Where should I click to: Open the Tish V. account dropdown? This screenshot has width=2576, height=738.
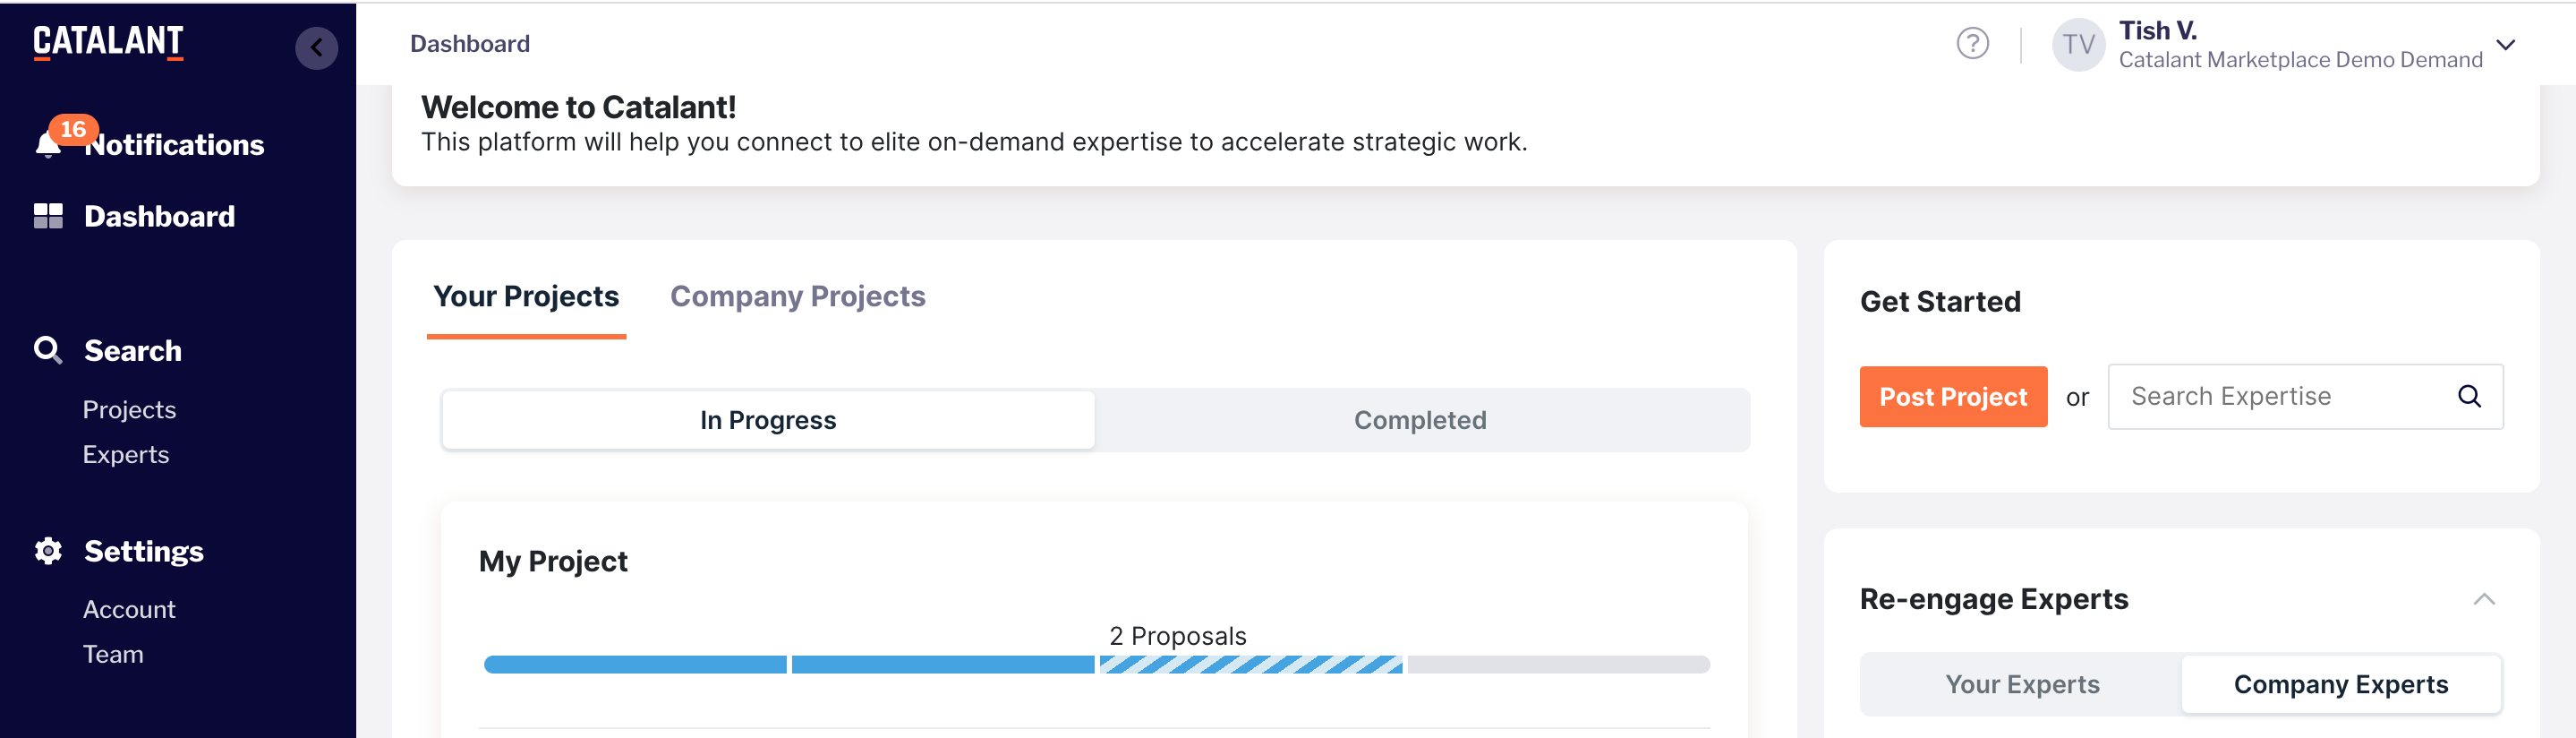click(2505, 45)
